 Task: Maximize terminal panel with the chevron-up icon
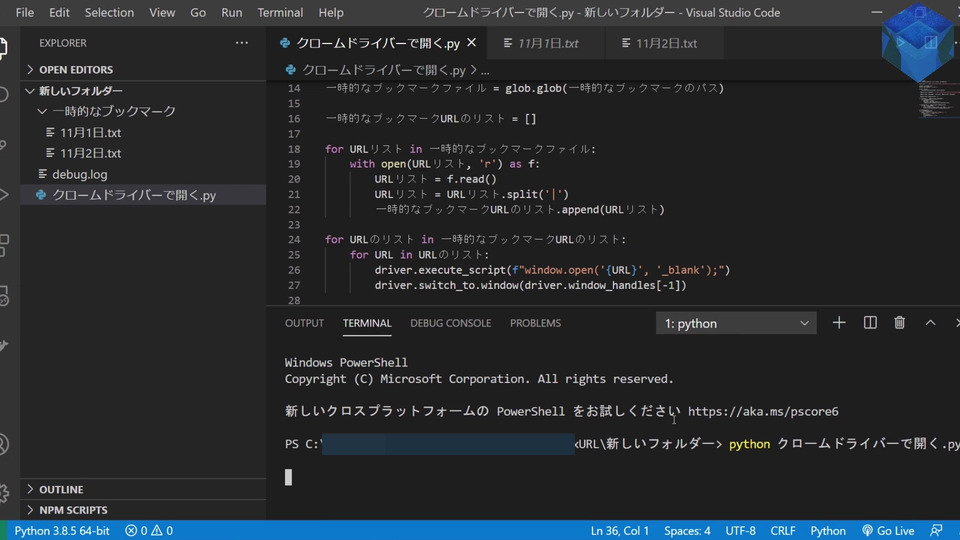pyautogui.click(x=930, y=322)
